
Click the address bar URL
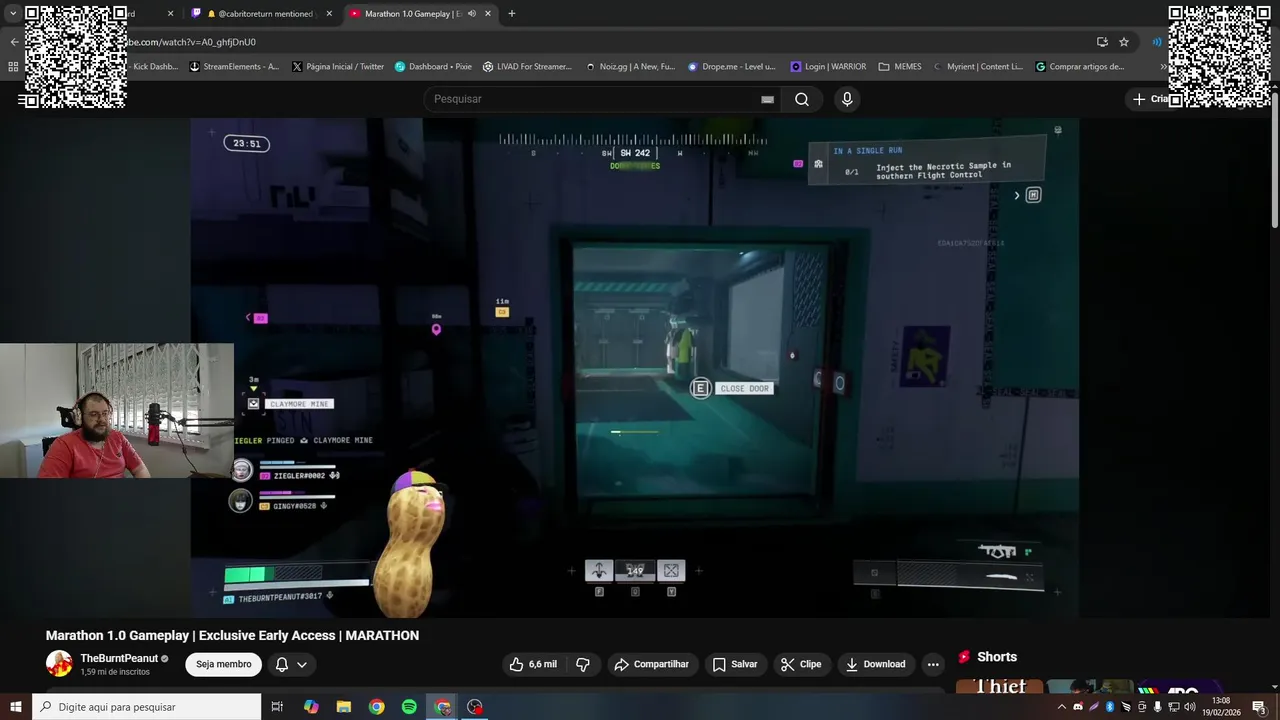coord(190,42)
